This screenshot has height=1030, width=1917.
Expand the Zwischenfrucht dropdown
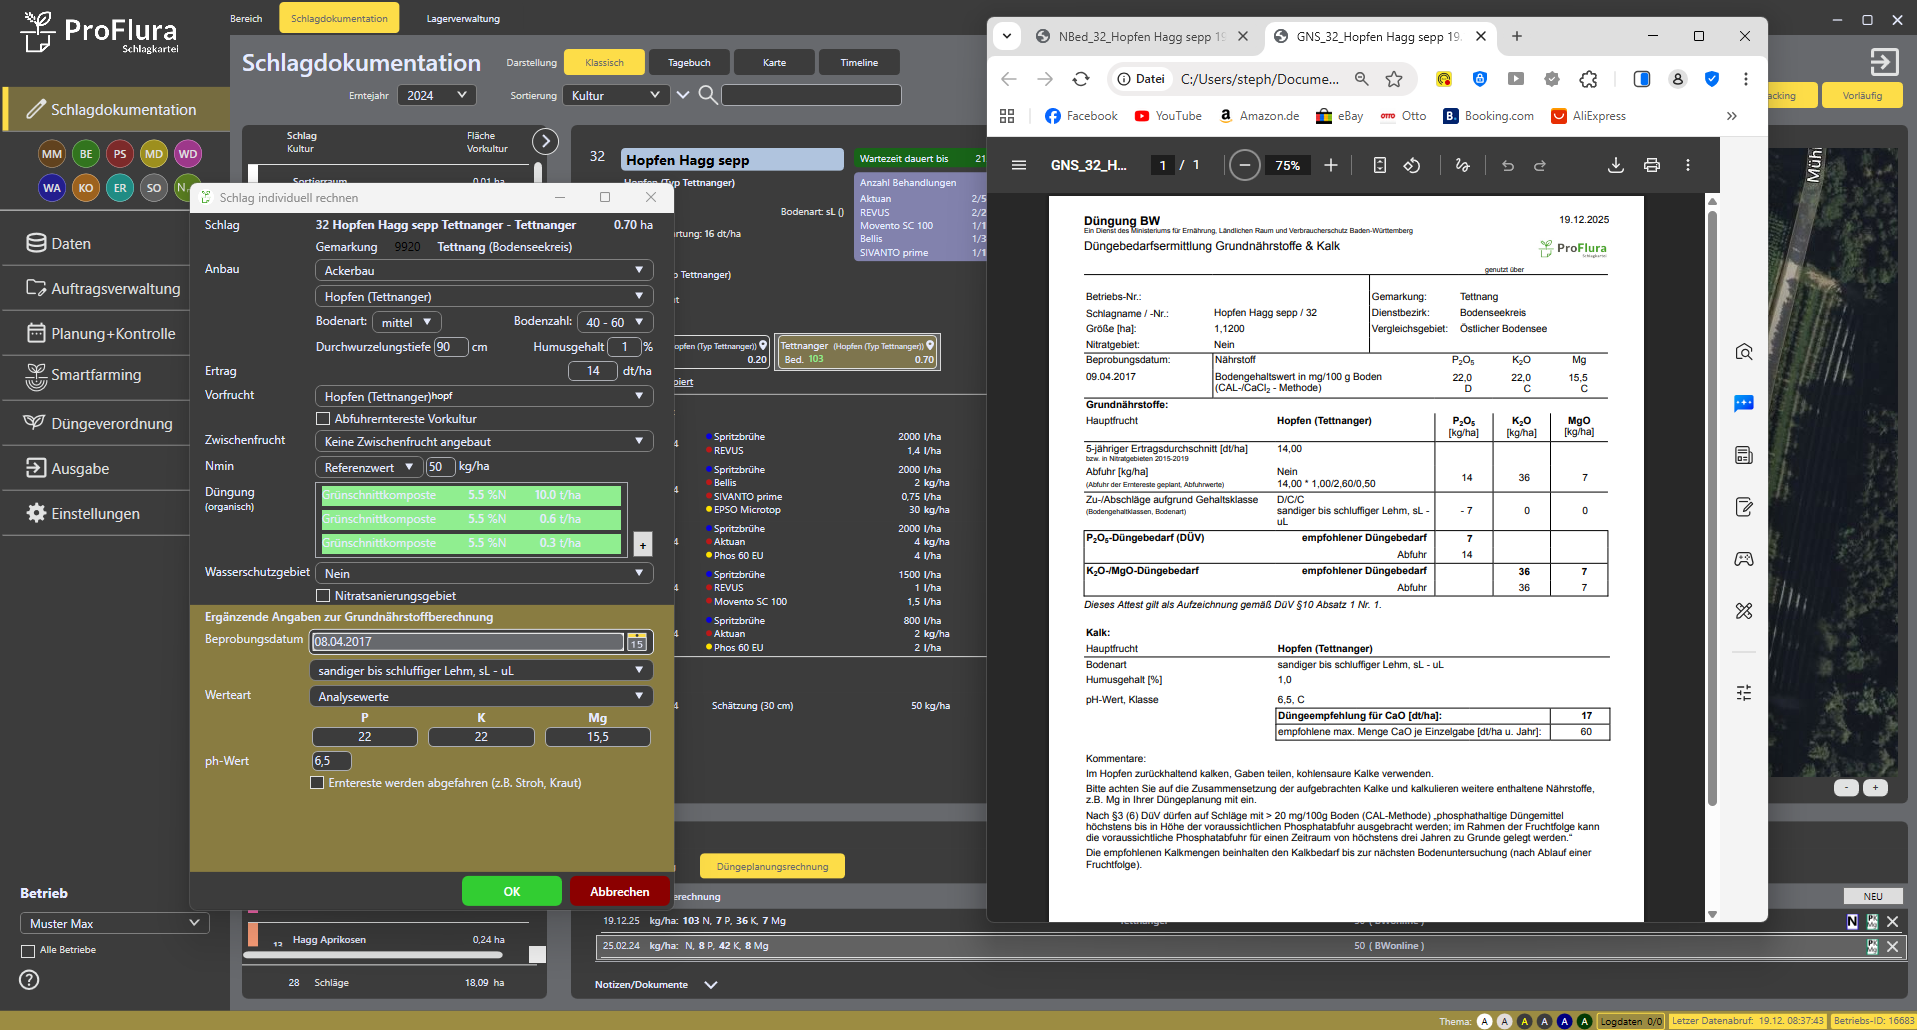[x=484, y=442]
